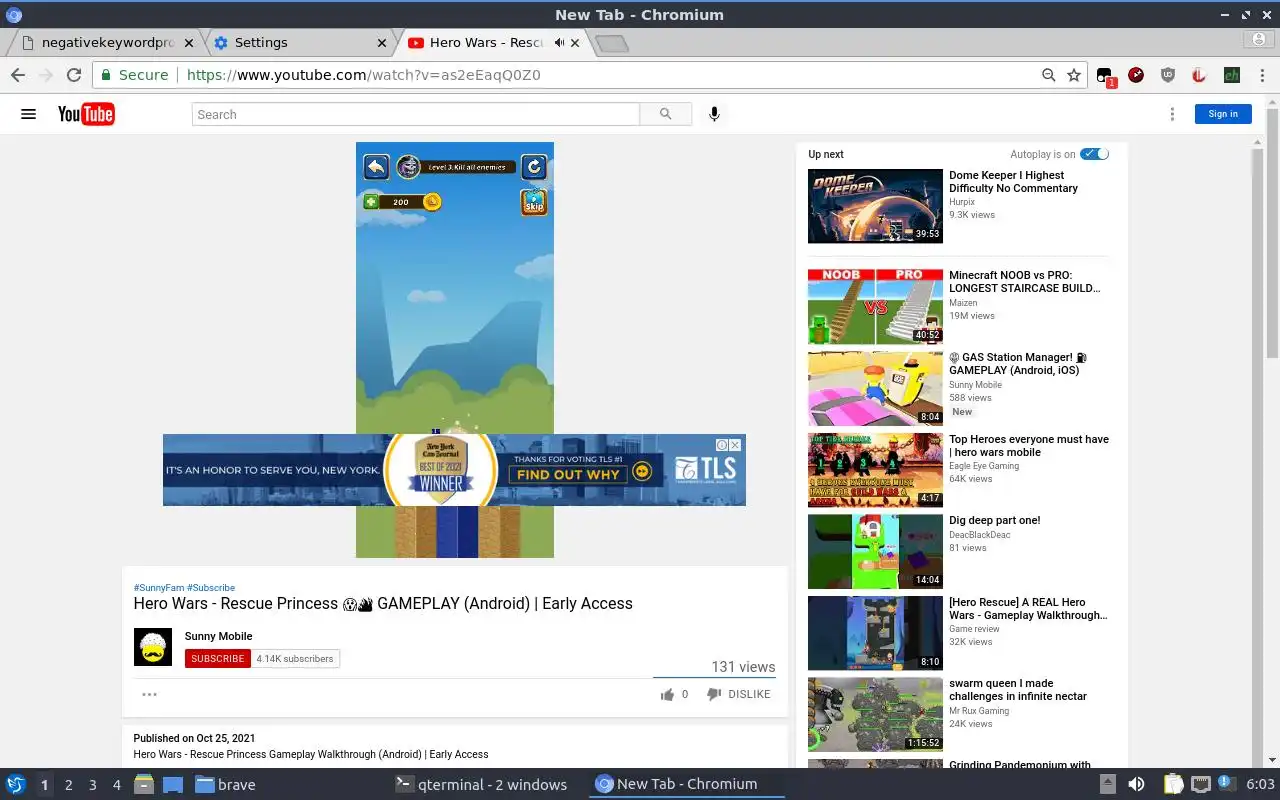Add coins with the green plus icon

tap(371, 202)
